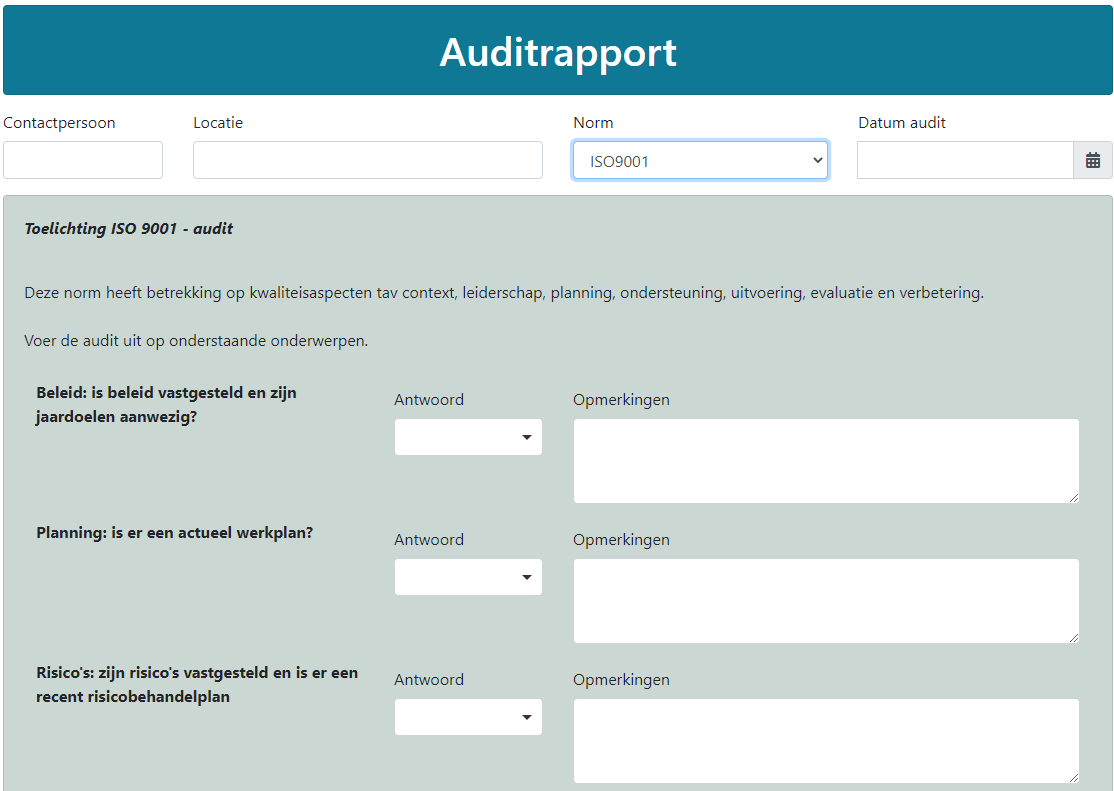Open the Antwoord dropdown for the Risico's question
1114x791 pixels.
pos(468,717)
